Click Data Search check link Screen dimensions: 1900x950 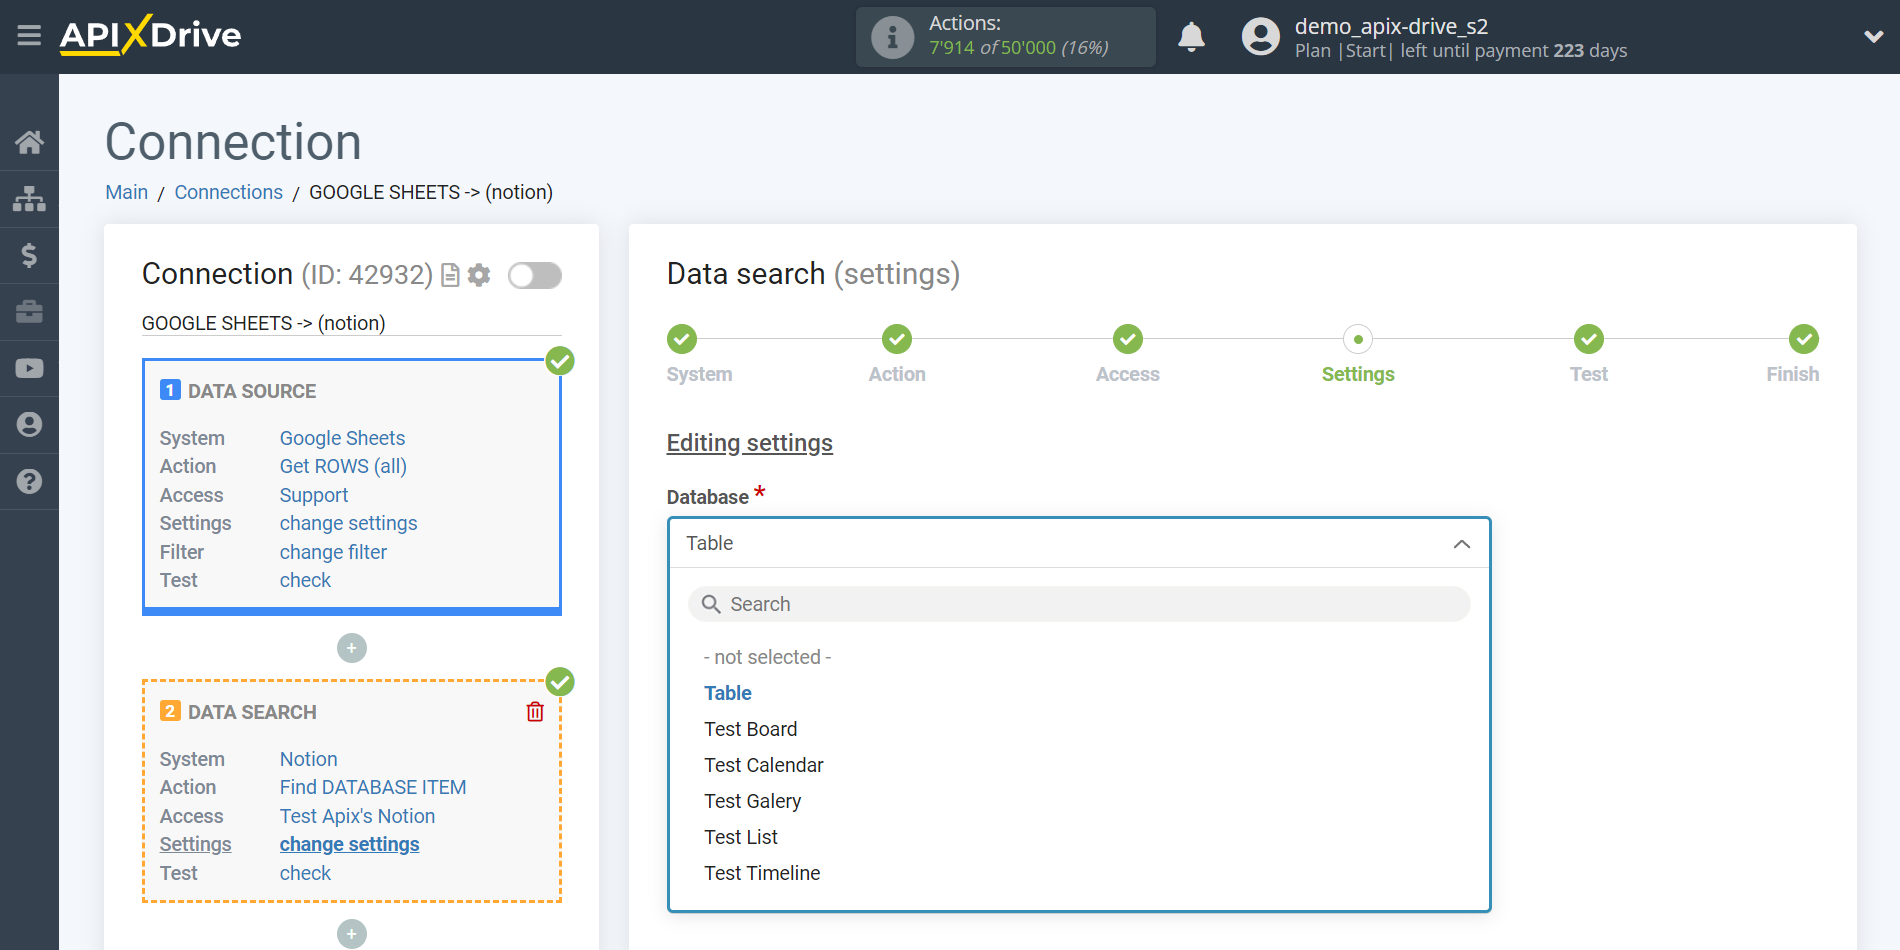pos(305,873)
